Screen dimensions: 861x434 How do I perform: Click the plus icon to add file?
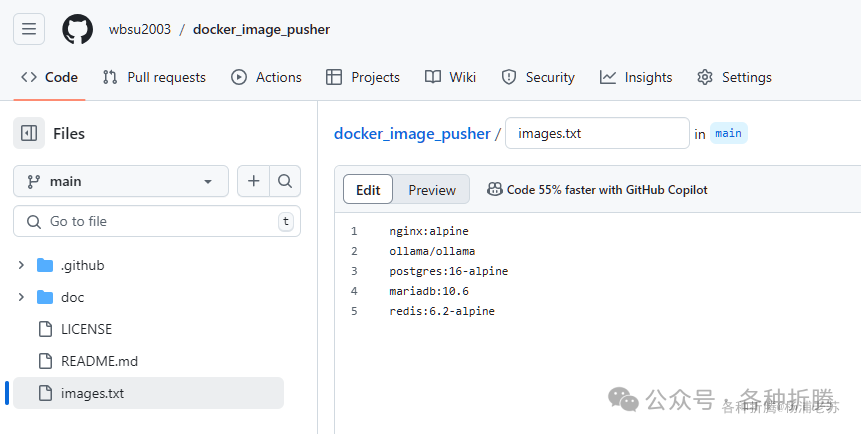click(253, 181)
